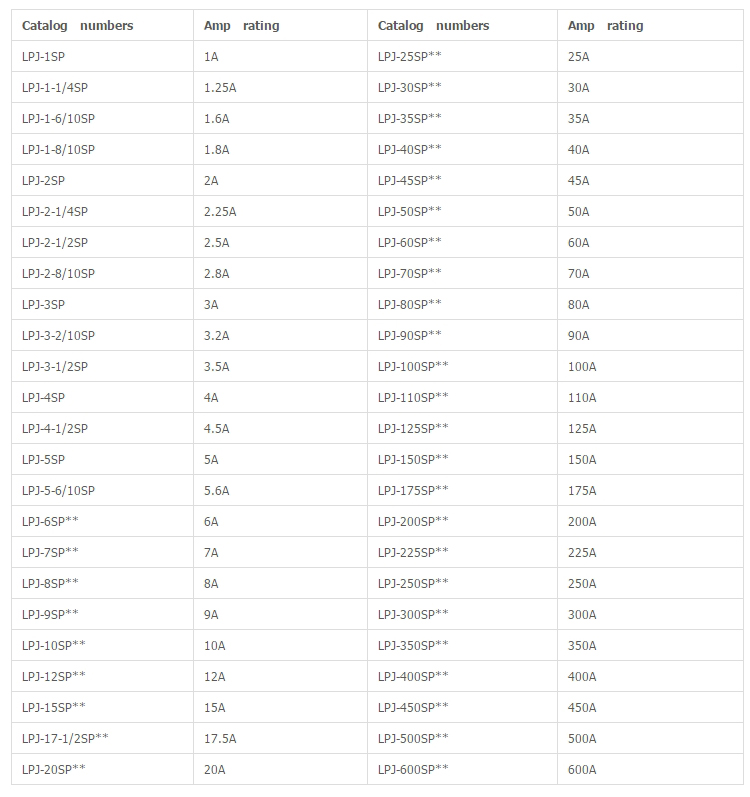The height and width of the screenshot is (797, 750).
Task: Click catalog number LPJ-175SP**
Action: [413, 491]
